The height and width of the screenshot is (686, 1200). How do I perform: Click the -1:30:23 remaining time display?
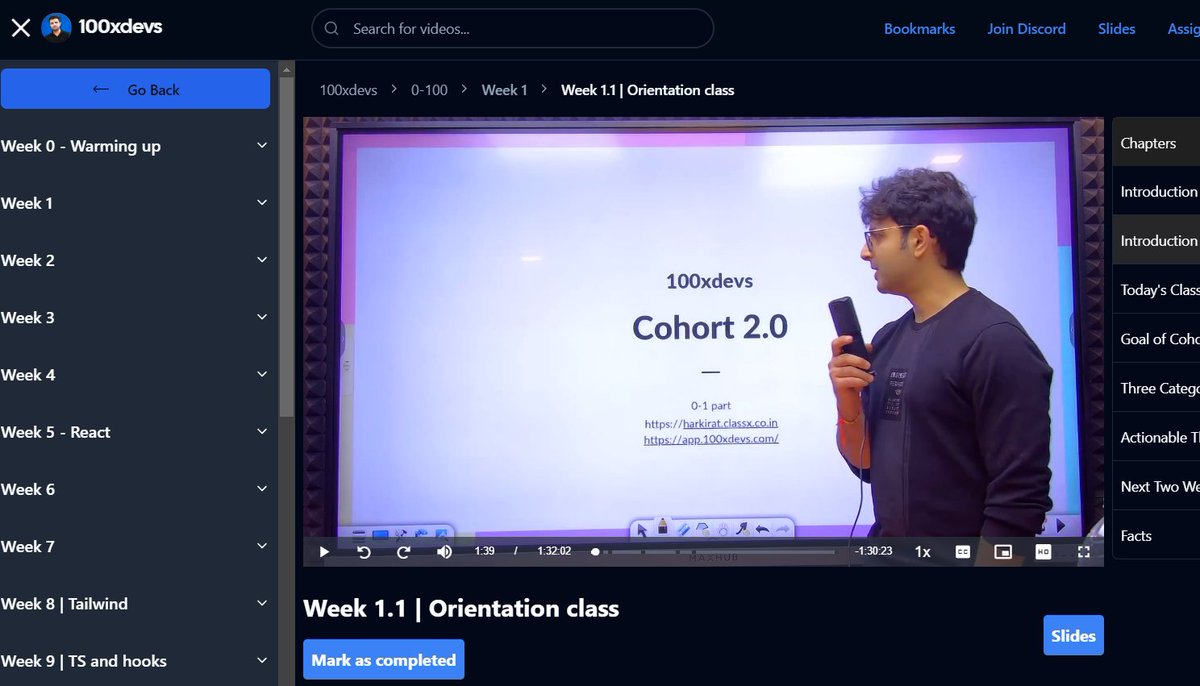point(873,551)
